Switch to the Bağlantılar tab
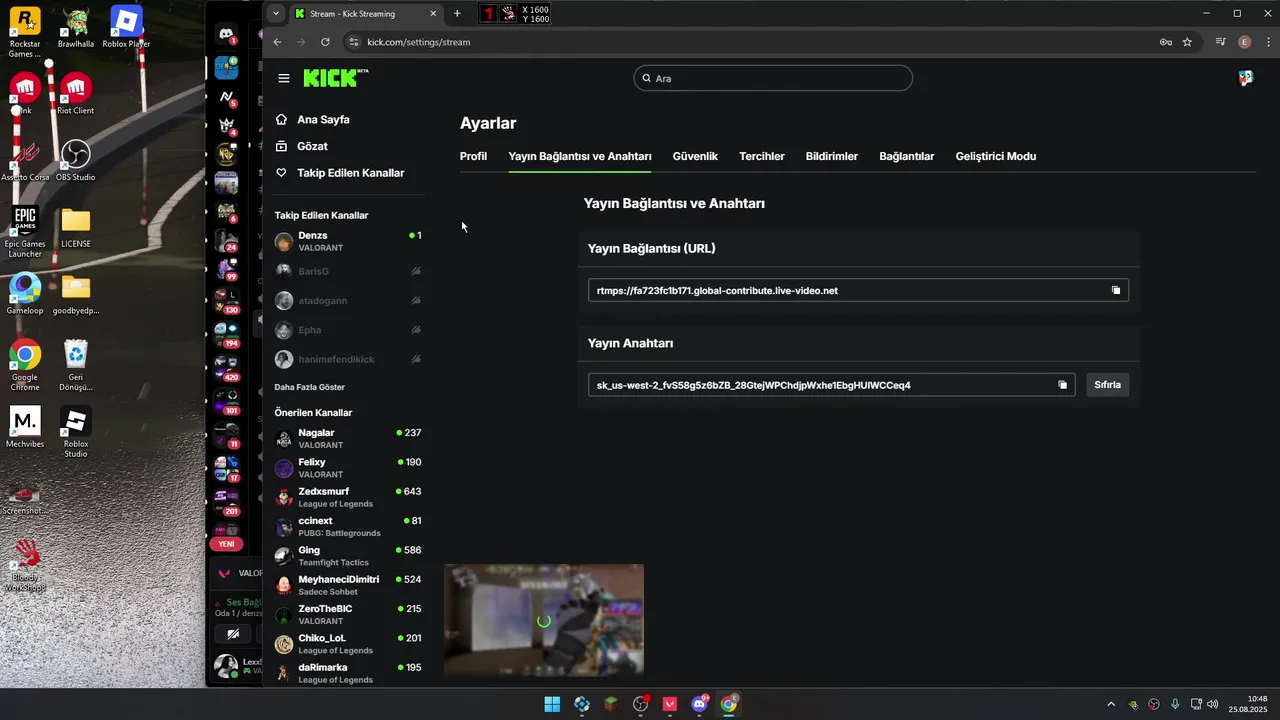The height and width of the screenshot is (720, 1280). point(907,156)
